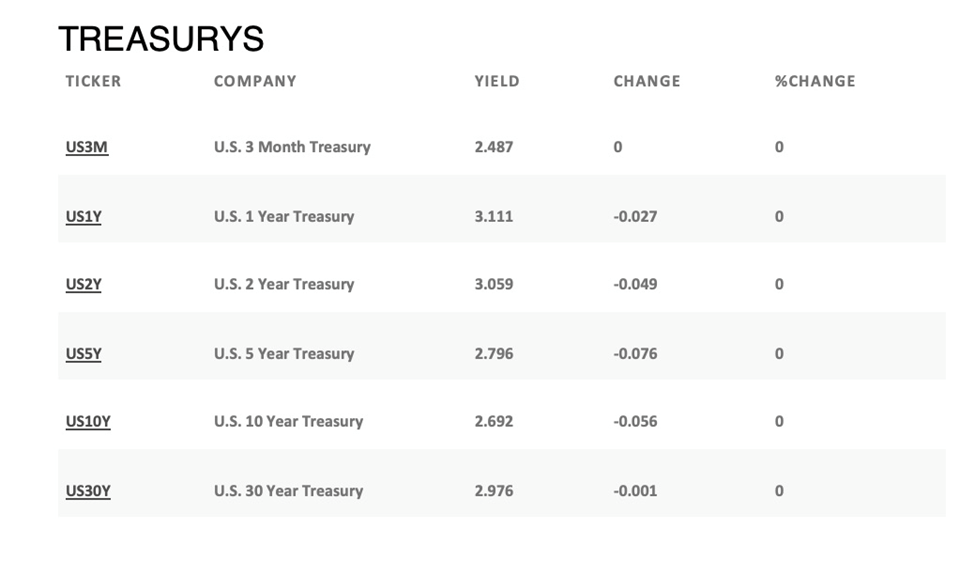This screenshot has height=561, width=975.
Task: Follow the US5Y ticker link
Action: coord(84,353)
